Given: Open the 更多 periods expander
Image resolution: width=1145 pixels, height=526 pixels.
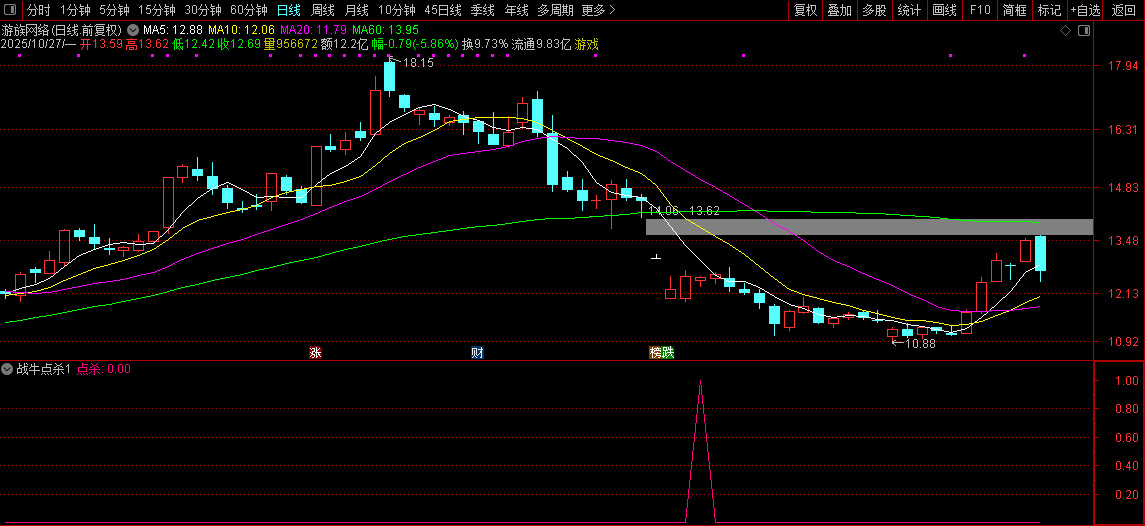Looking at the screenshot, I should tap(598, 10).
